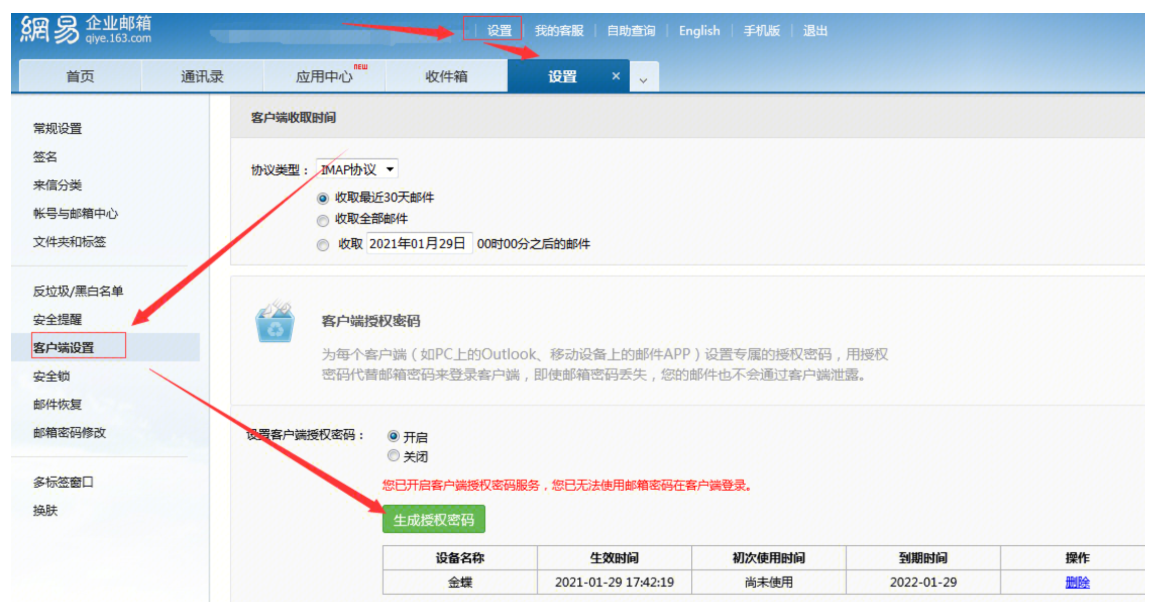Click the cell 2021-01-29 17:42:19

[x=614, y=582]
